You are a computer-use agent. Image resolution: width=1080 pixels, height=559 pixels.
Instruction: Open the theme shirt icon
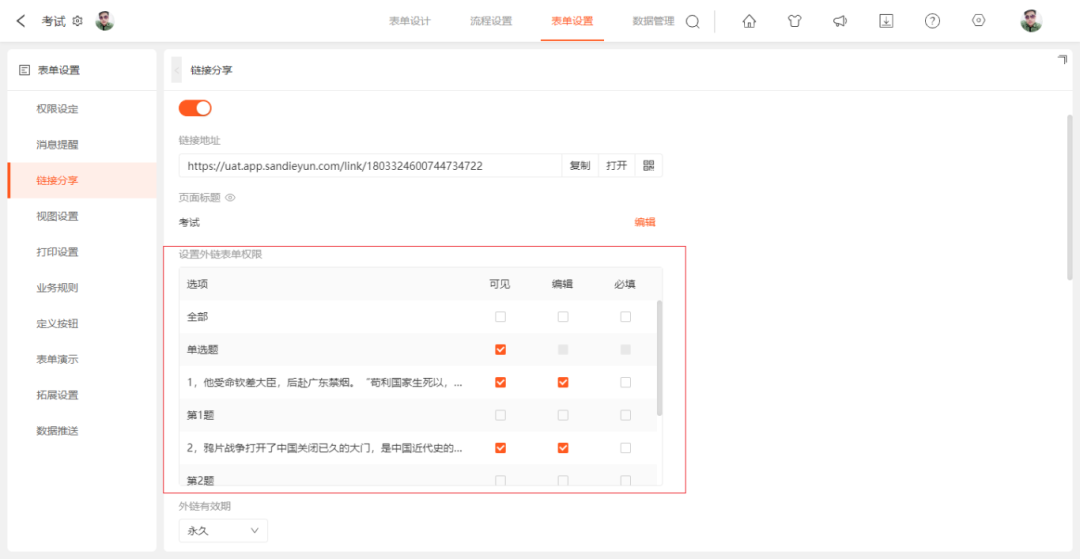tap(794, 21)
